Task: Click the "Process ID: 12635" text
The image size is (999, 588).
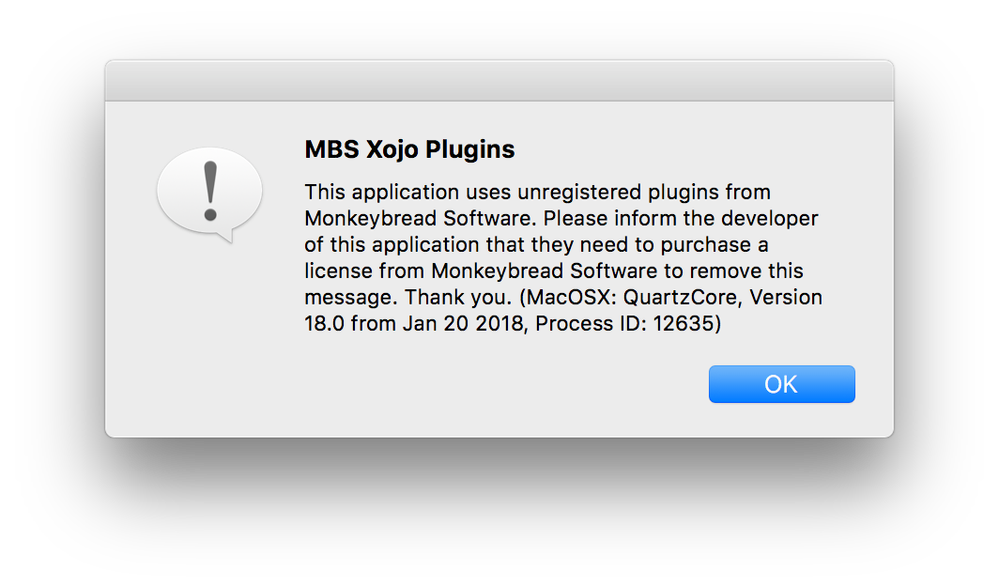Action: point(624,324)
